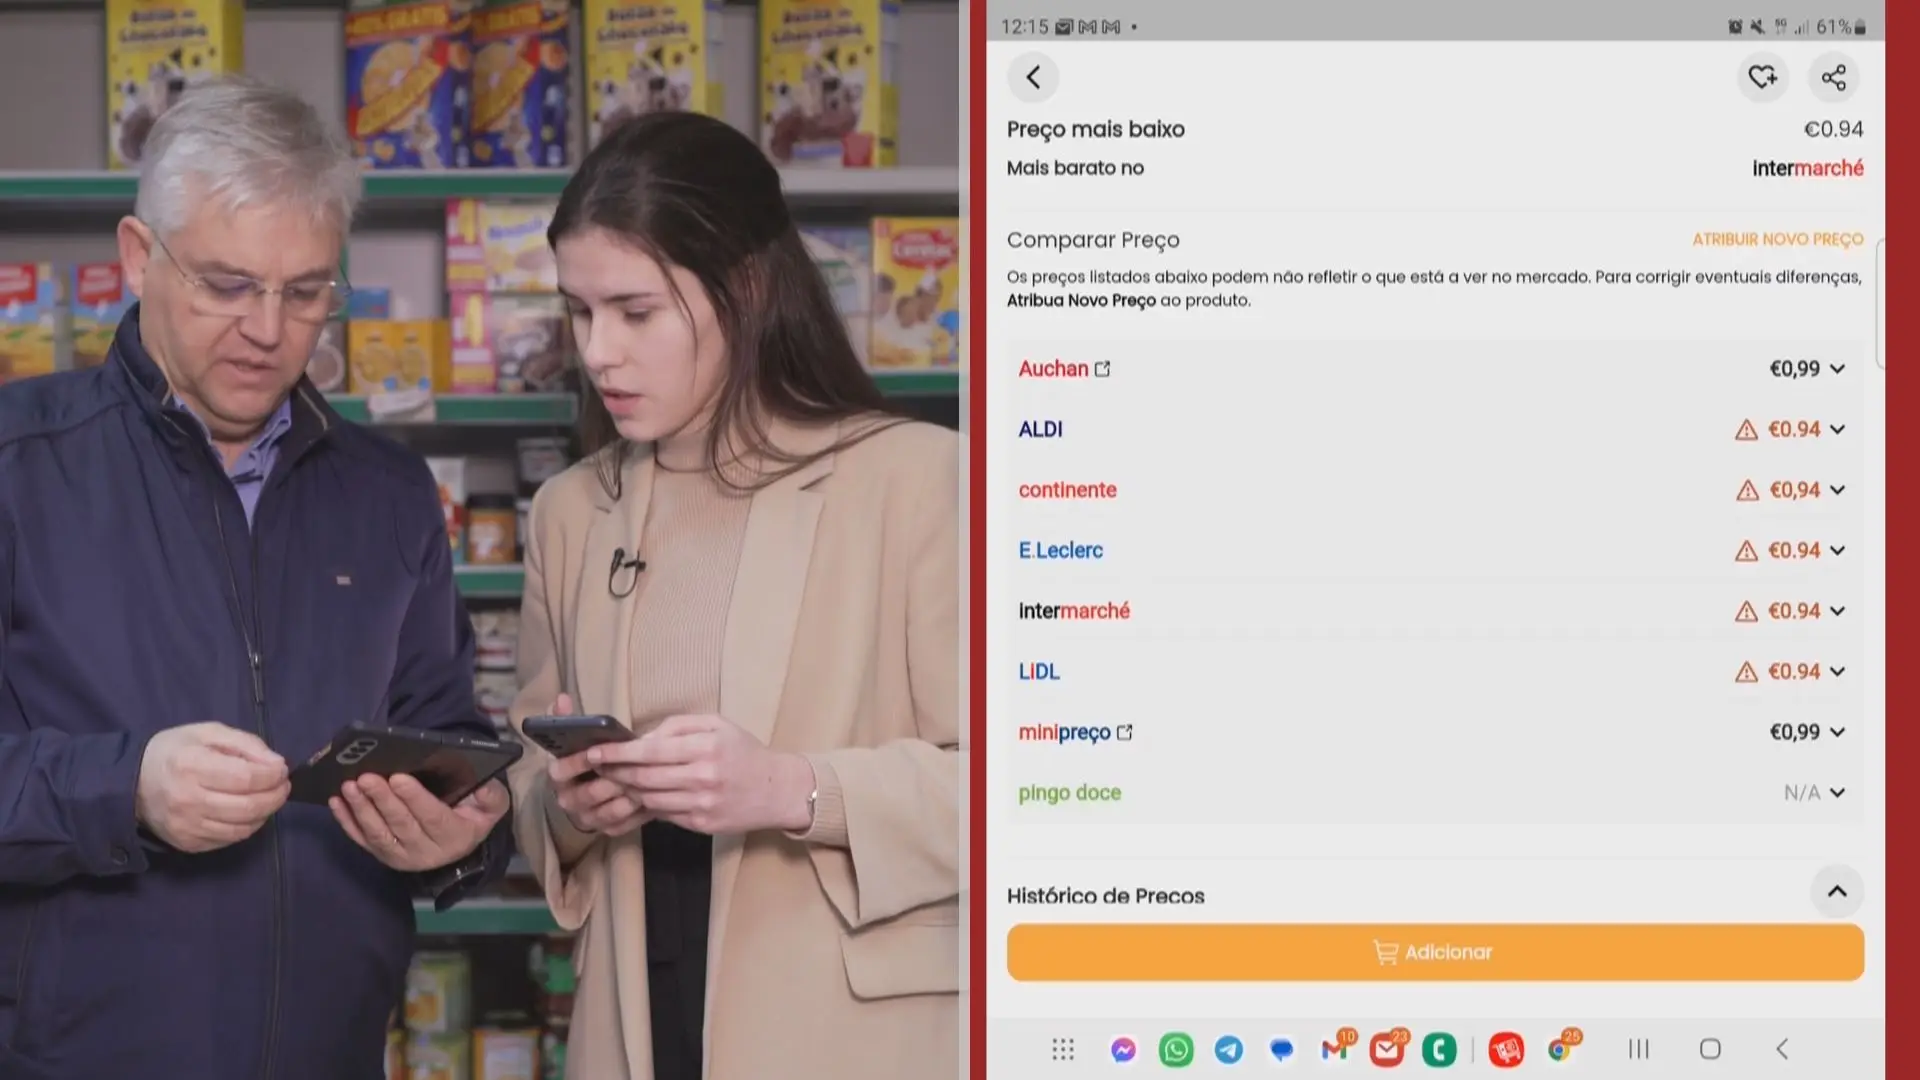Show recent apps navigation button
Screen dimensions: 1920x1080
point(1638,1049)
